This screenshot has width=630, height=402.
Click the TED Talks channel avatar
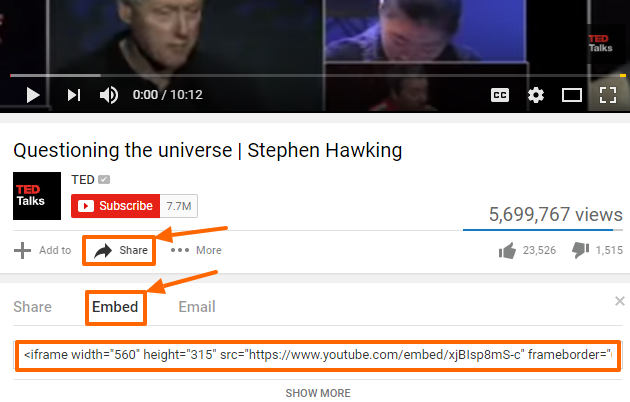[37, 196]
